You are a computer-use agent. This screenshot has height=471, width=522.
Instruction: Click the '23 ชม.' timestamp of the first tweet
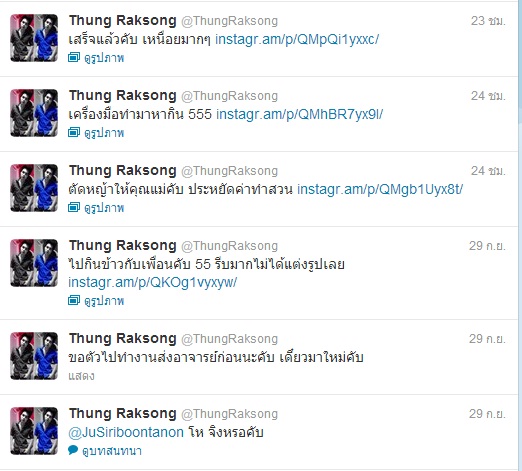[x=488, y=21]
